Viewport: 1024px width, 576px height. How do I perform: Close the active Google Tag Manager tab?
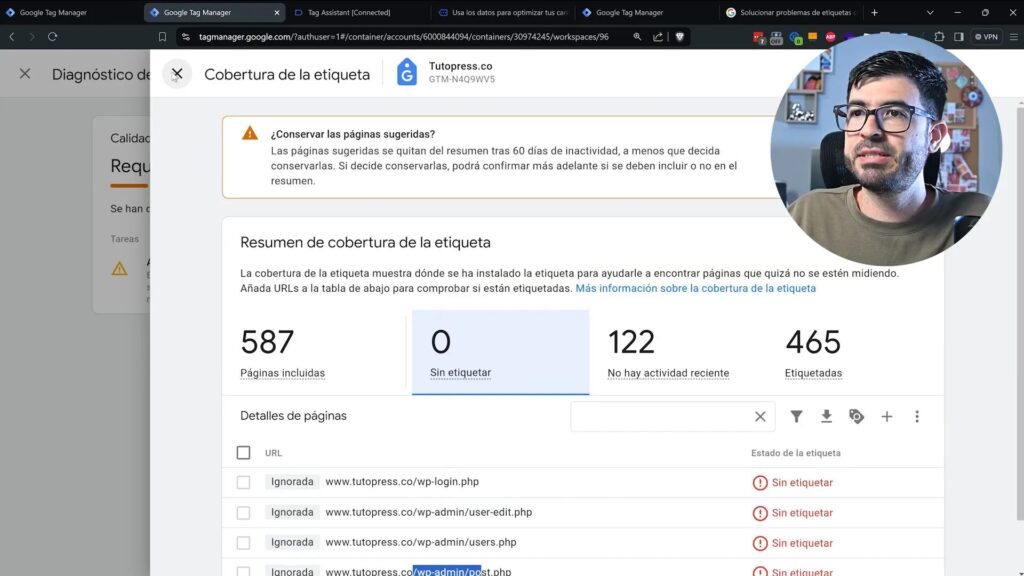pyautogui.click(x=276, y=12)
